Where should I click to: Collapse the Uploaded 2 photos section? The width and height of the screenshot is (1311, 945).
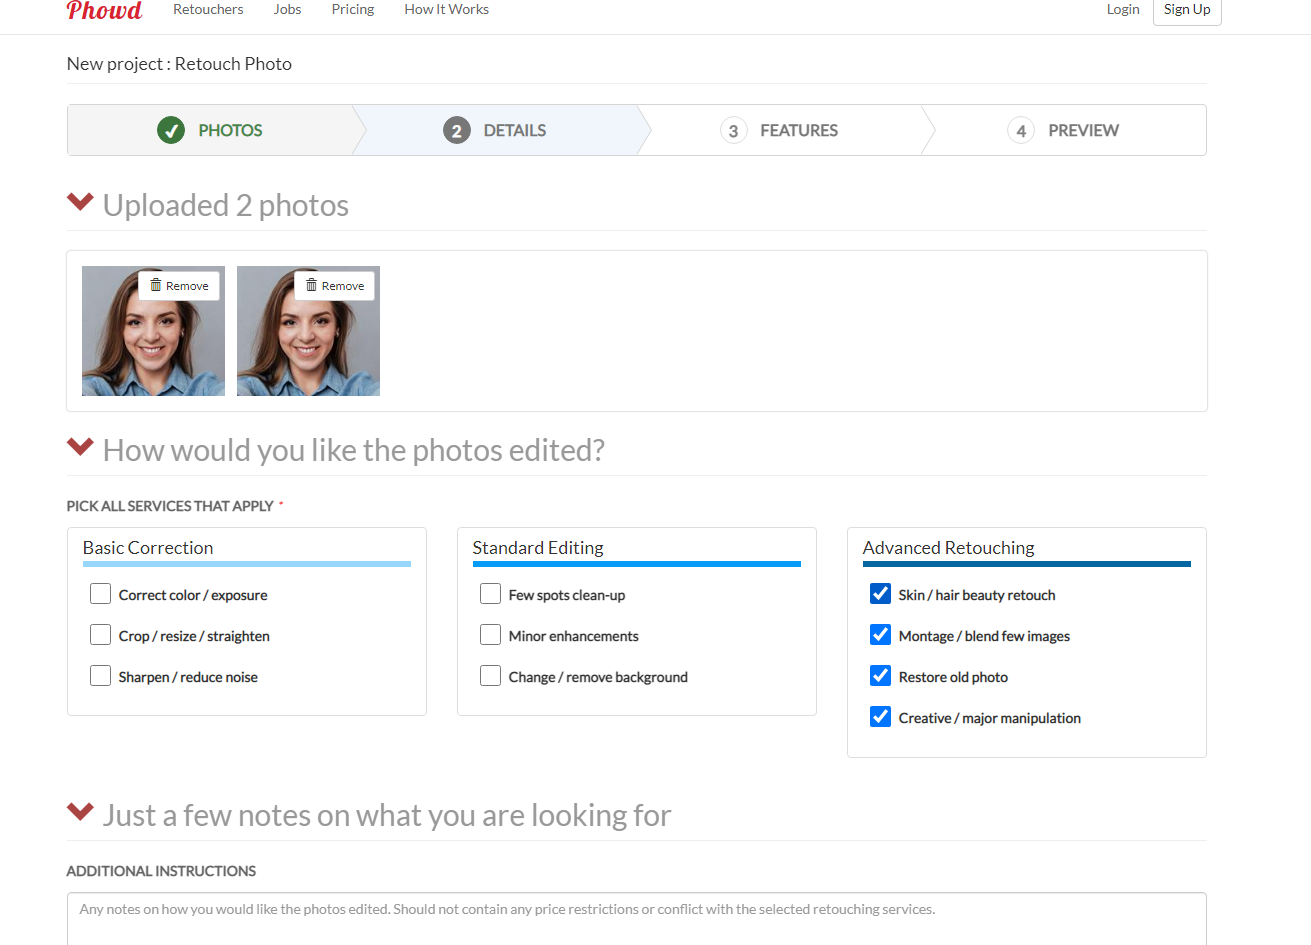click(x=80, y=203)
